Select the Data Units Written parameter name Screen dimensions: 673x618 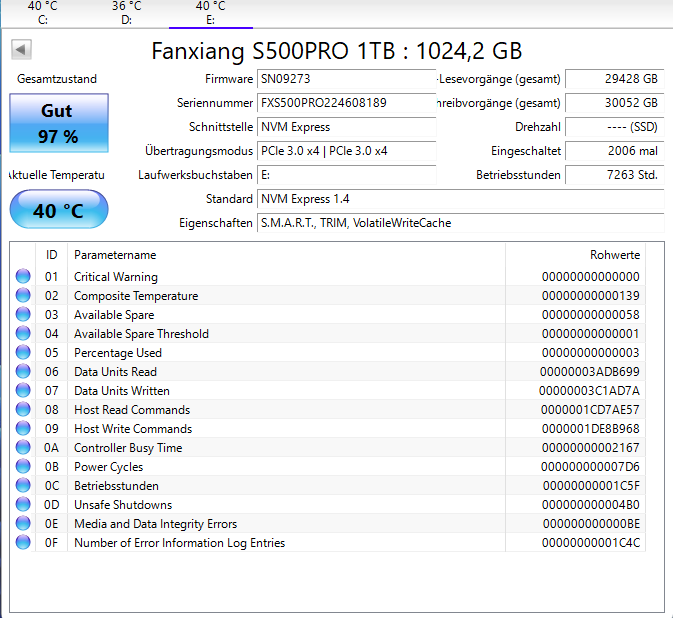[x=122, y=391]
